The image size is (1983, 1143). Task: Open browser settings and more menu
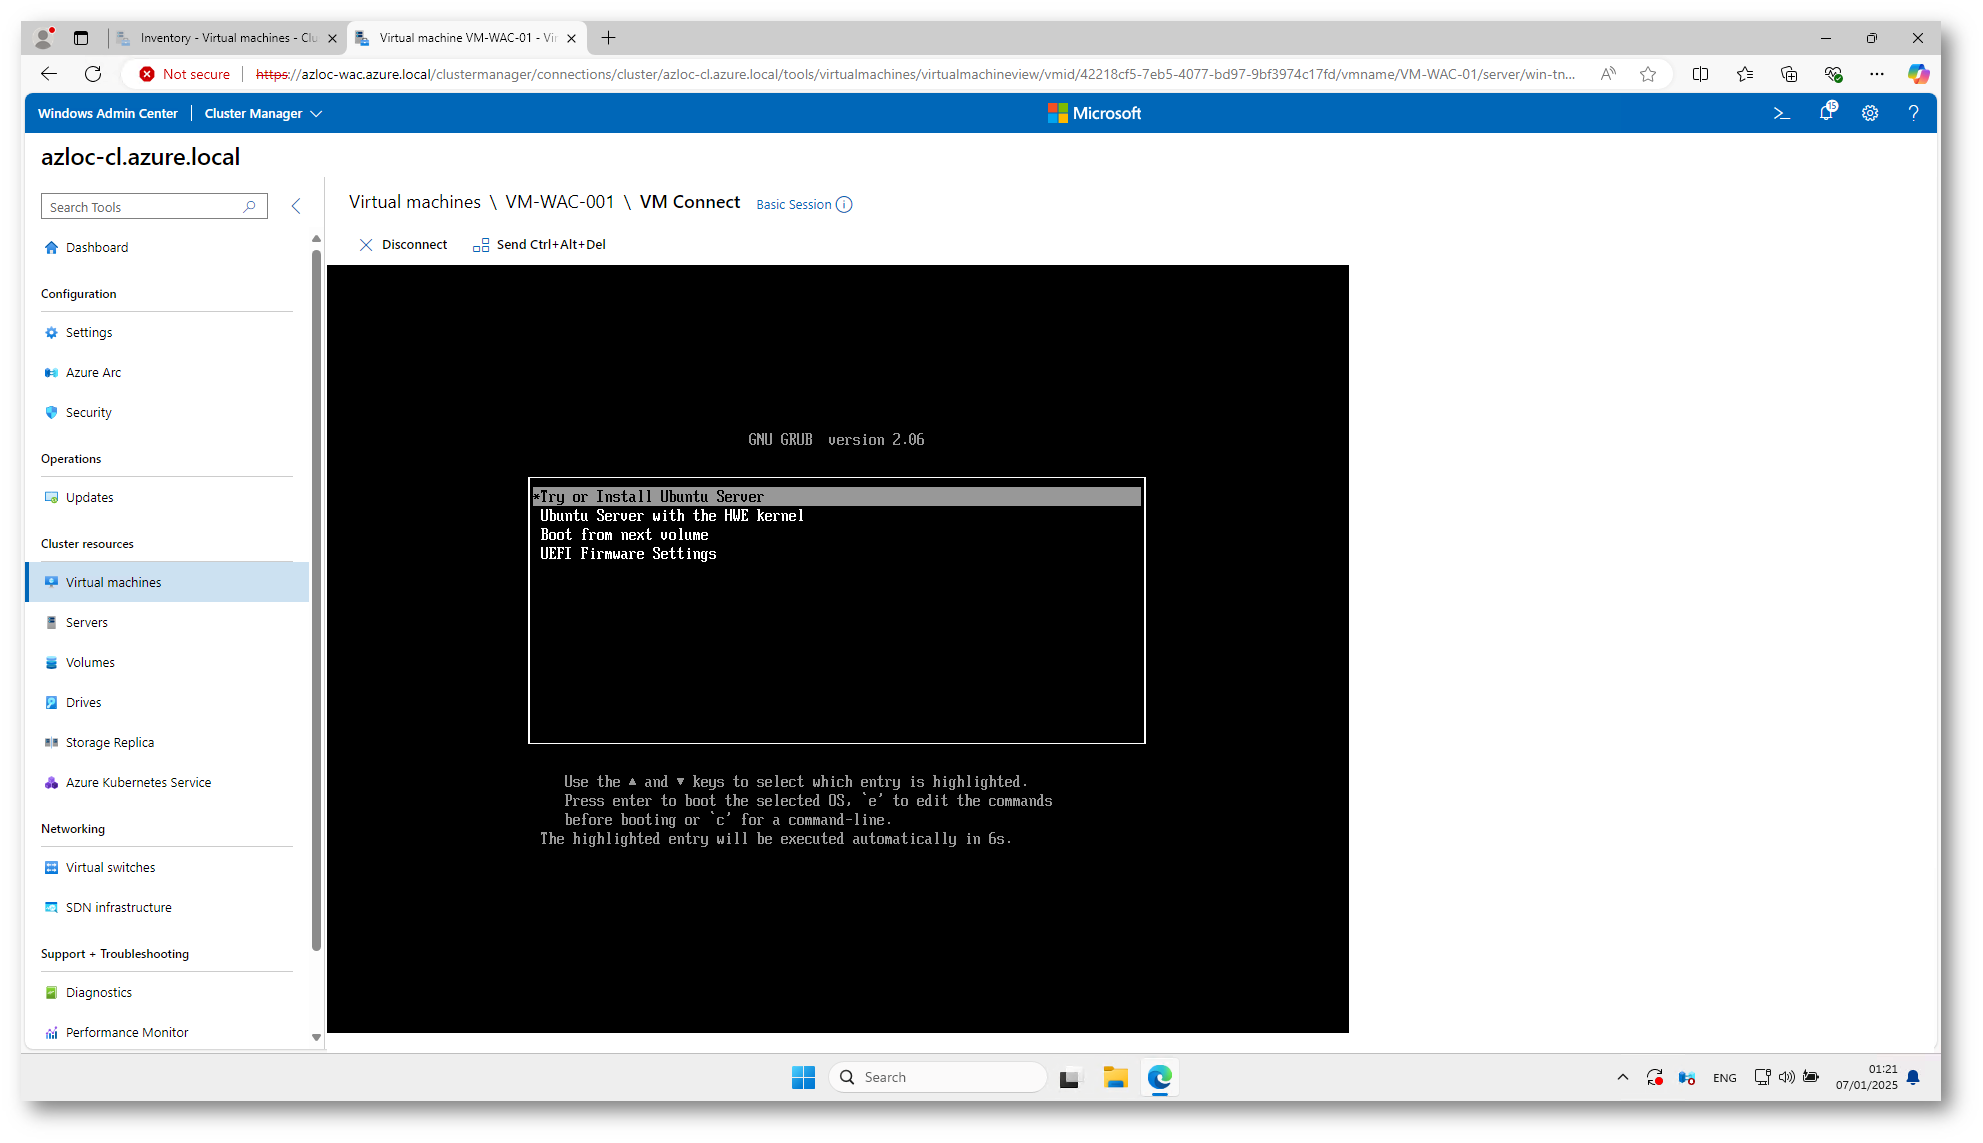coord(1877,74)
